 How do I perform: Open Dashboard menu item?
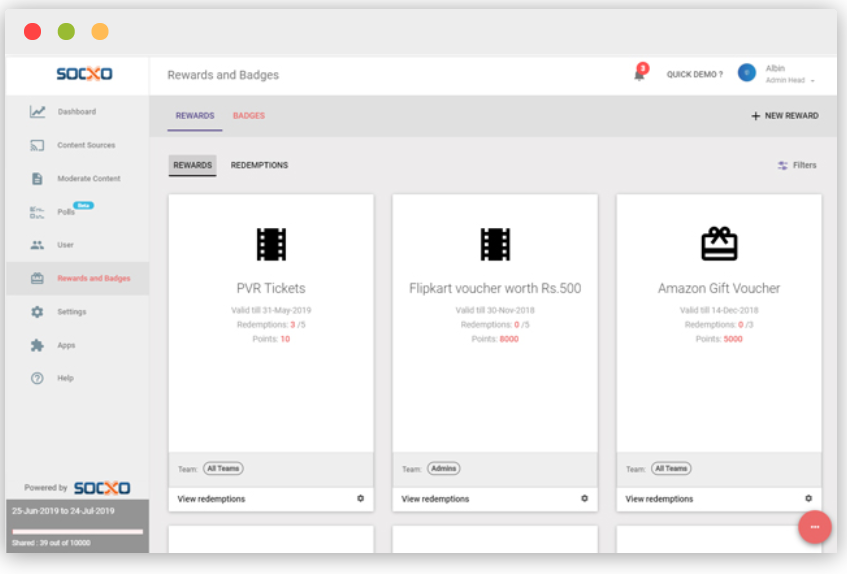tap(77, 112)
